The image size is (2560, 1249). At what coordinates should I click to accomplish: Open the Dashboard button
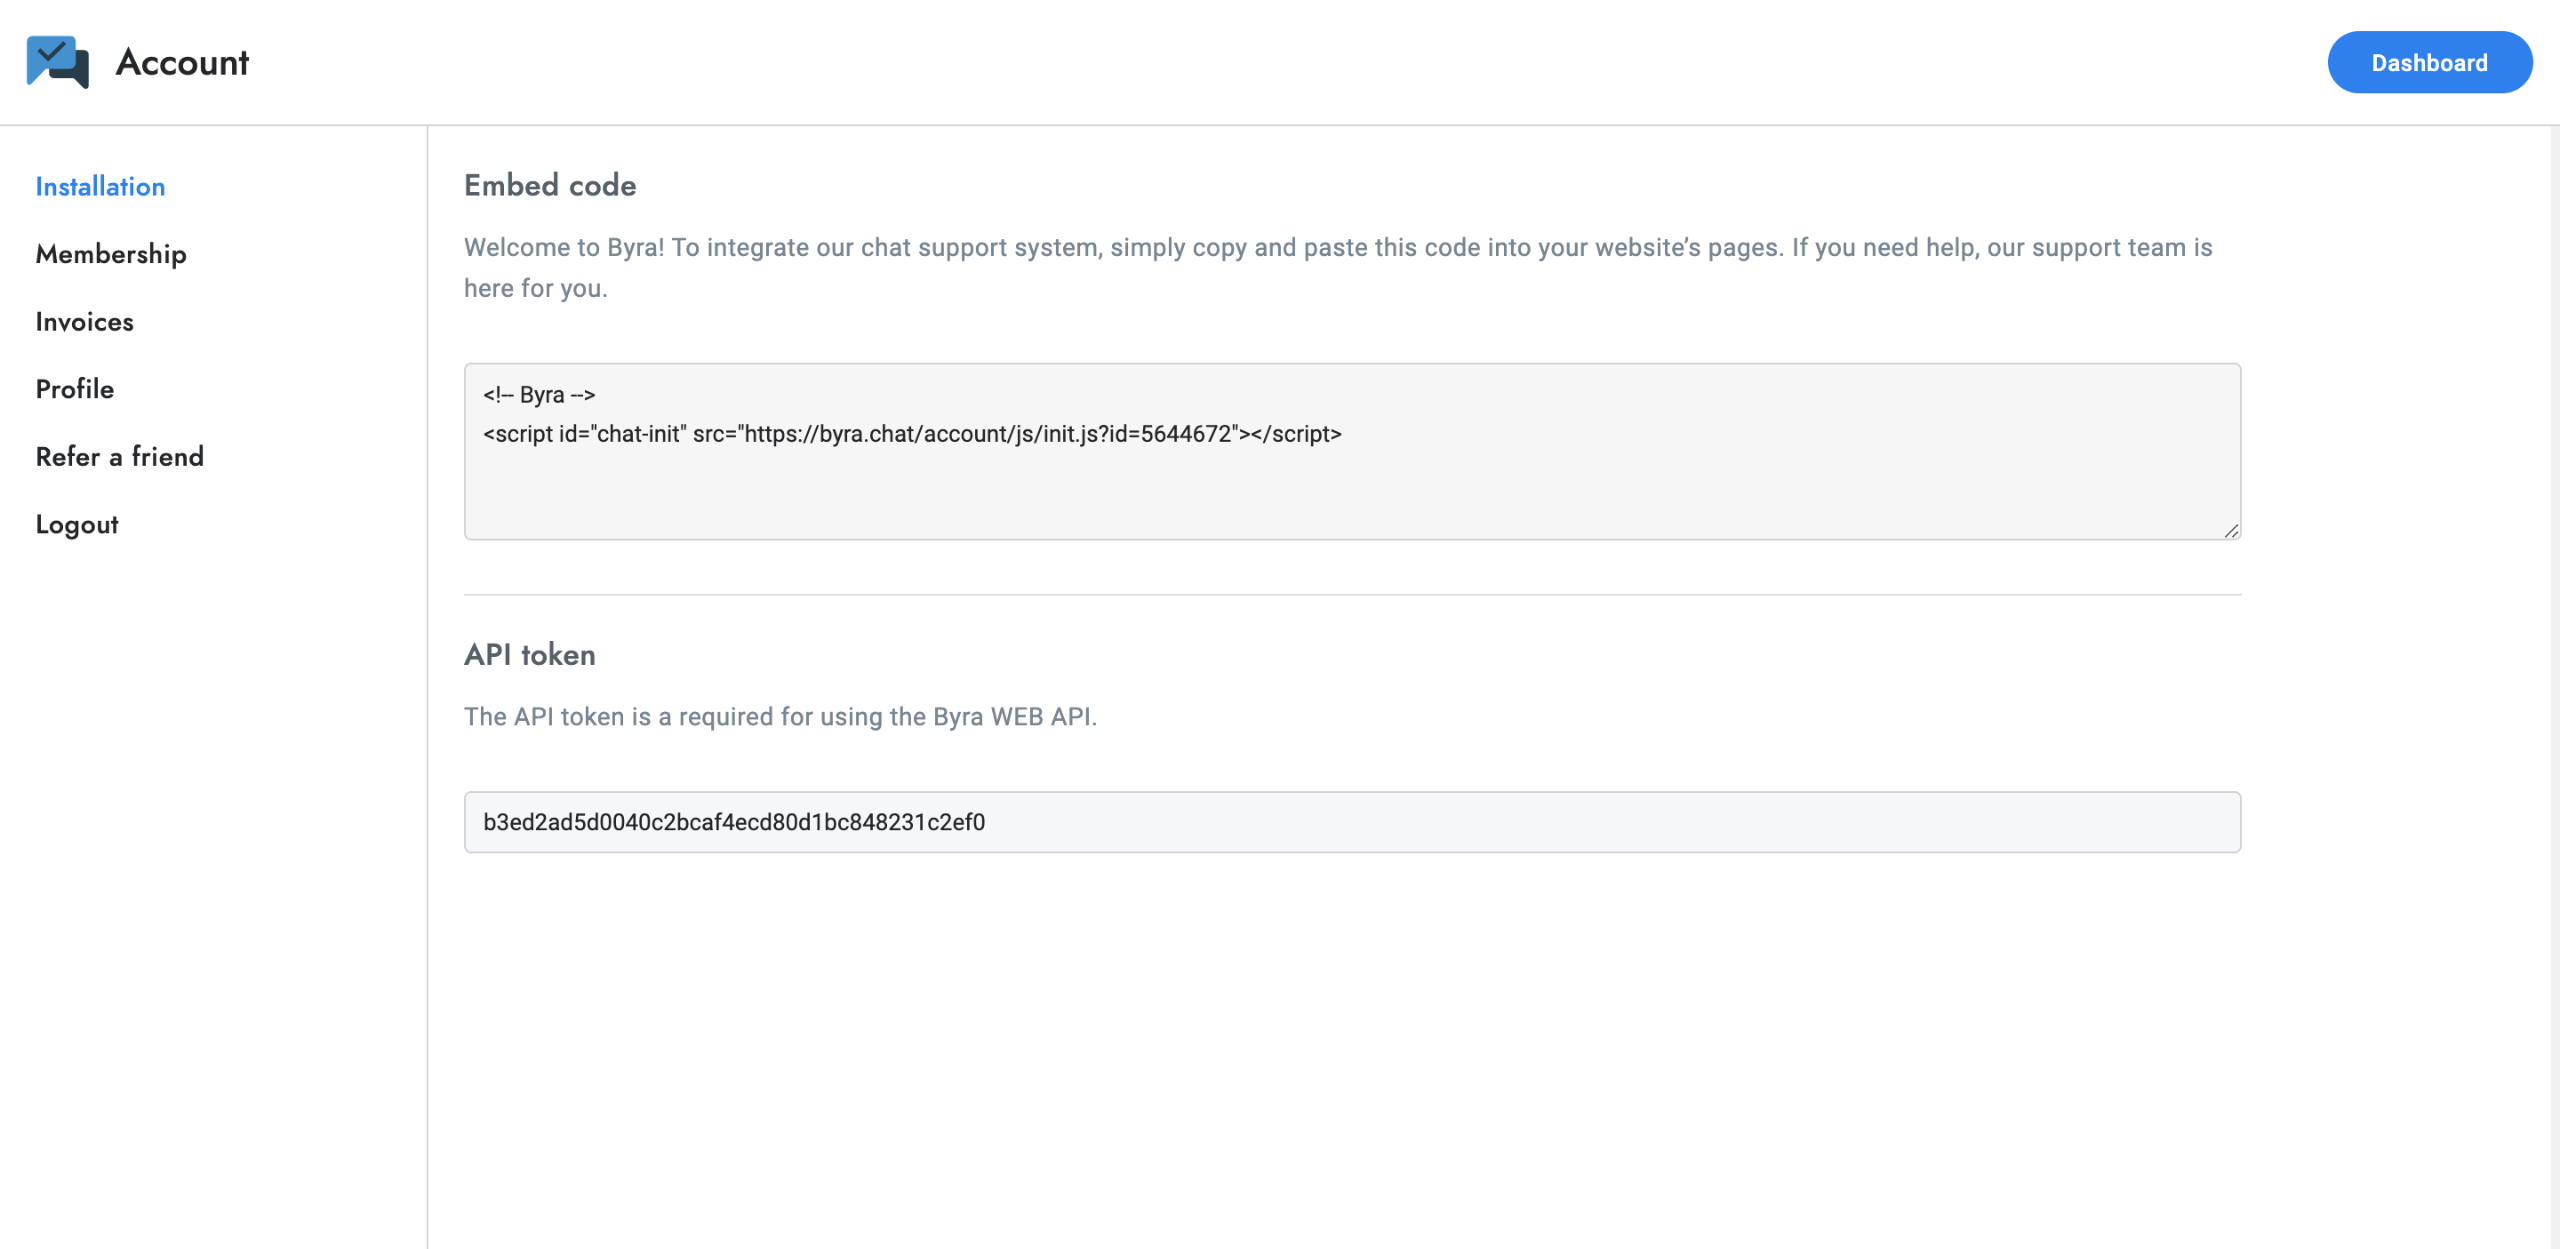tap(2429, 62)
